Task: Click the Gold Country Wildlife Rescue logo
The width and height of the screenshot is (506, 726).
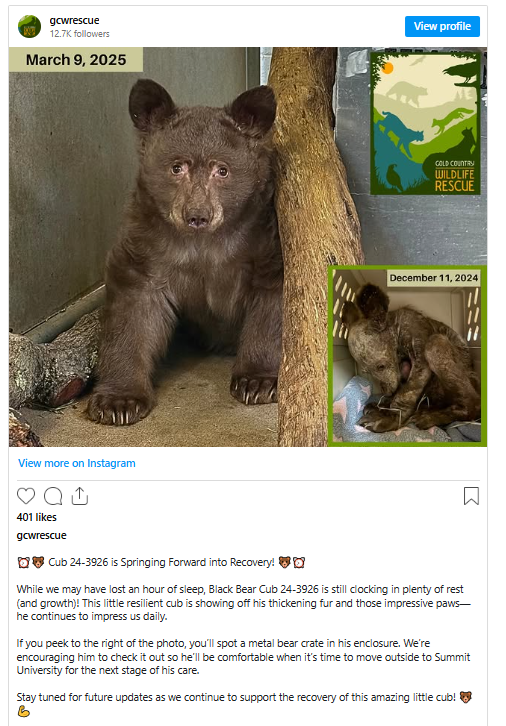Action: [425, 123]
